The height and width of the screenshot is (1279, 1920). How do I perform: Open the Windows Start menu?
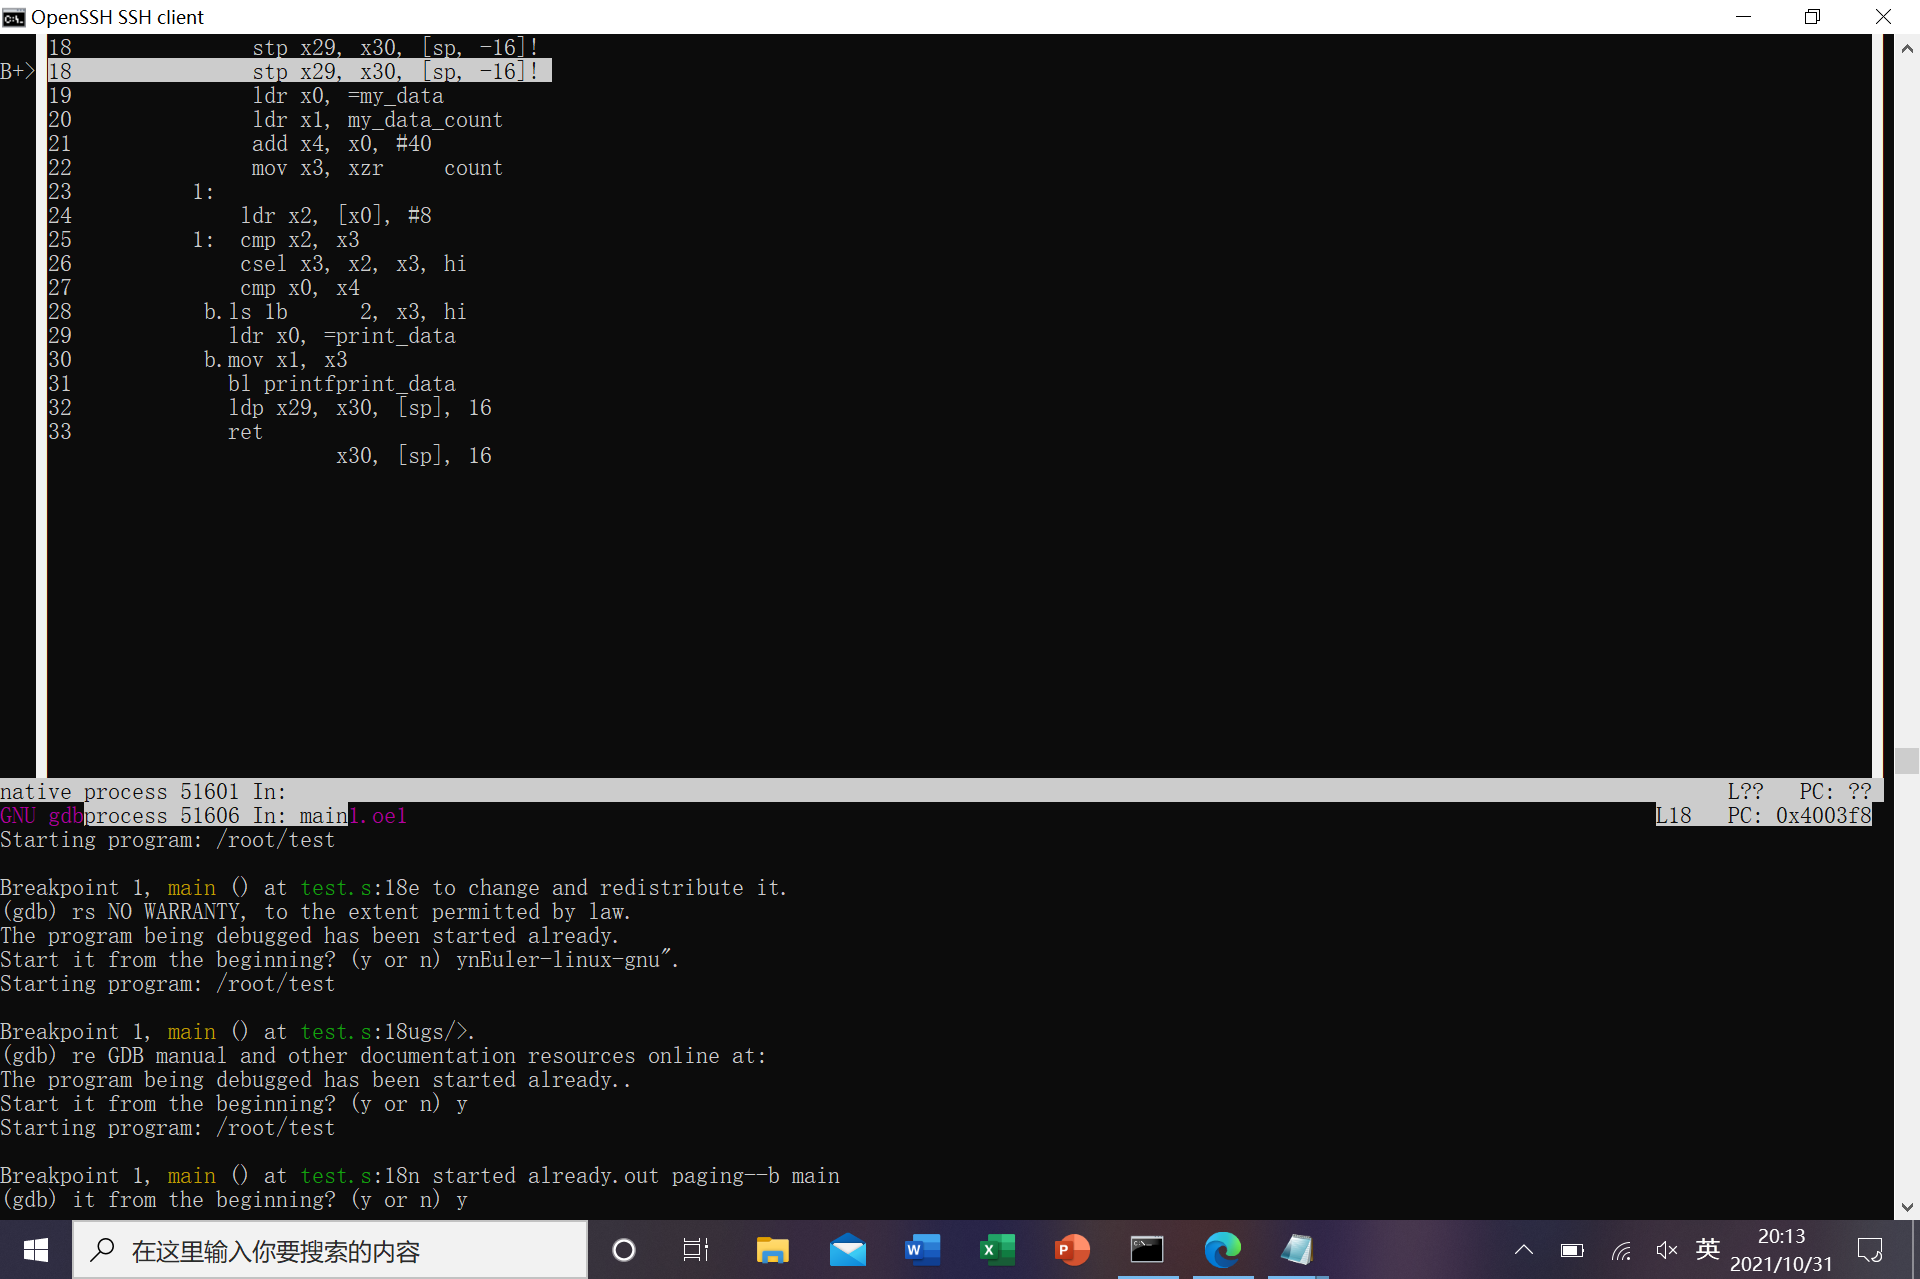[x=36, y=1250]
